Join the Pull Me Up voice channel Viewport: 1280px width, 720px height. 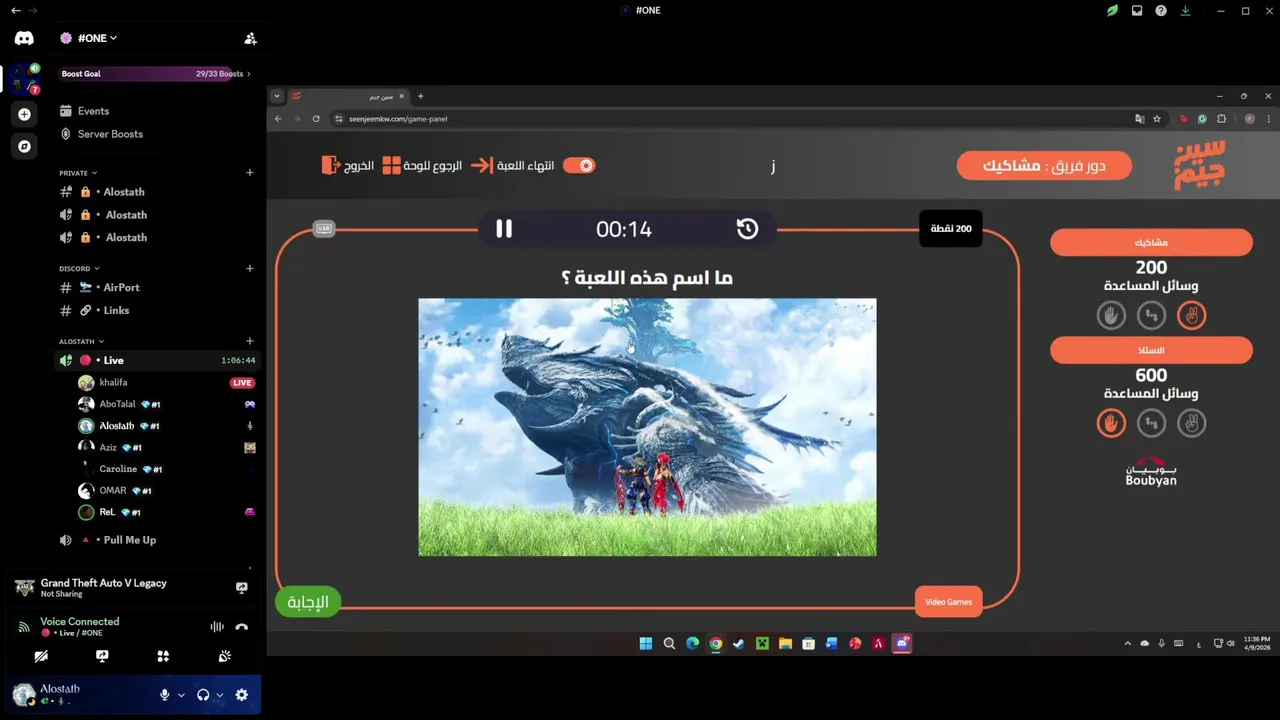[155, 540]
